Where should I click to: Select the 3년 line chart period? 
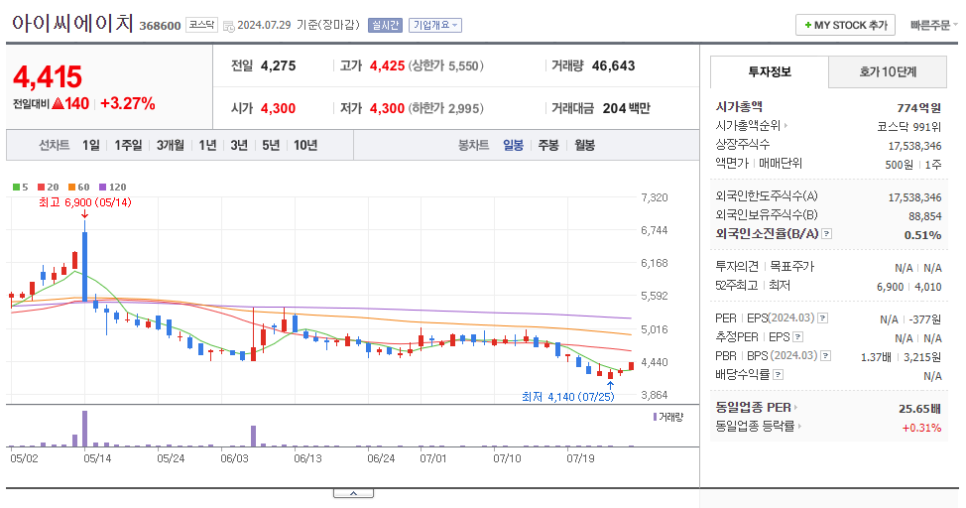click(x=239, y=145)
